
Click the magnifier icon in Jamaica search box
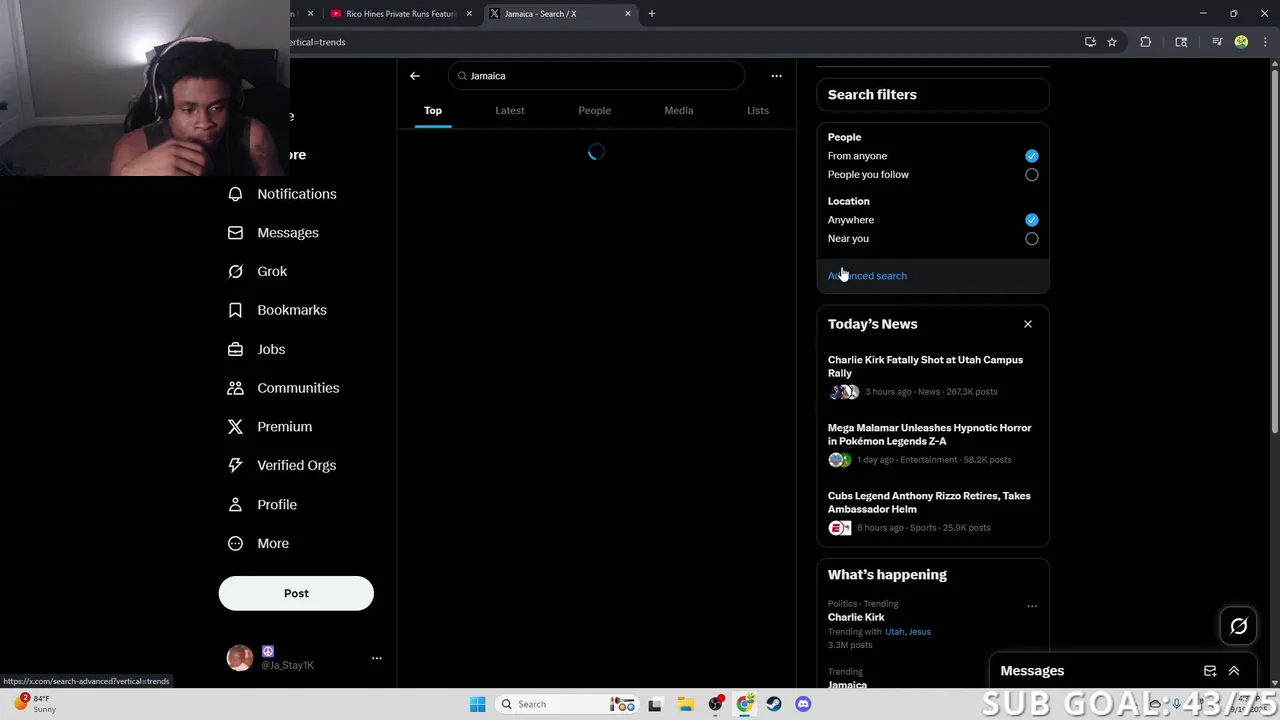pos(462,76)
